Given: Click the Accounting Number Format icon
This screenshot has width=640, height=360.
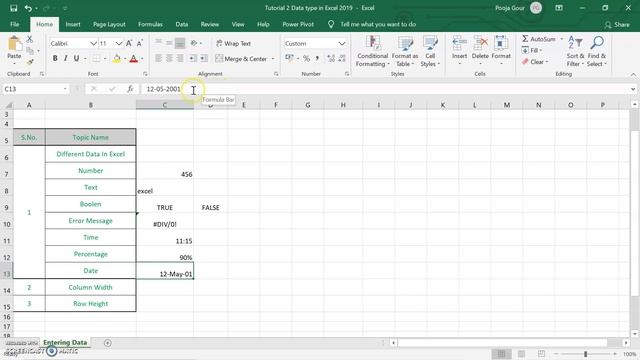Looking at the screenshot, I should [x=289, y=58].
